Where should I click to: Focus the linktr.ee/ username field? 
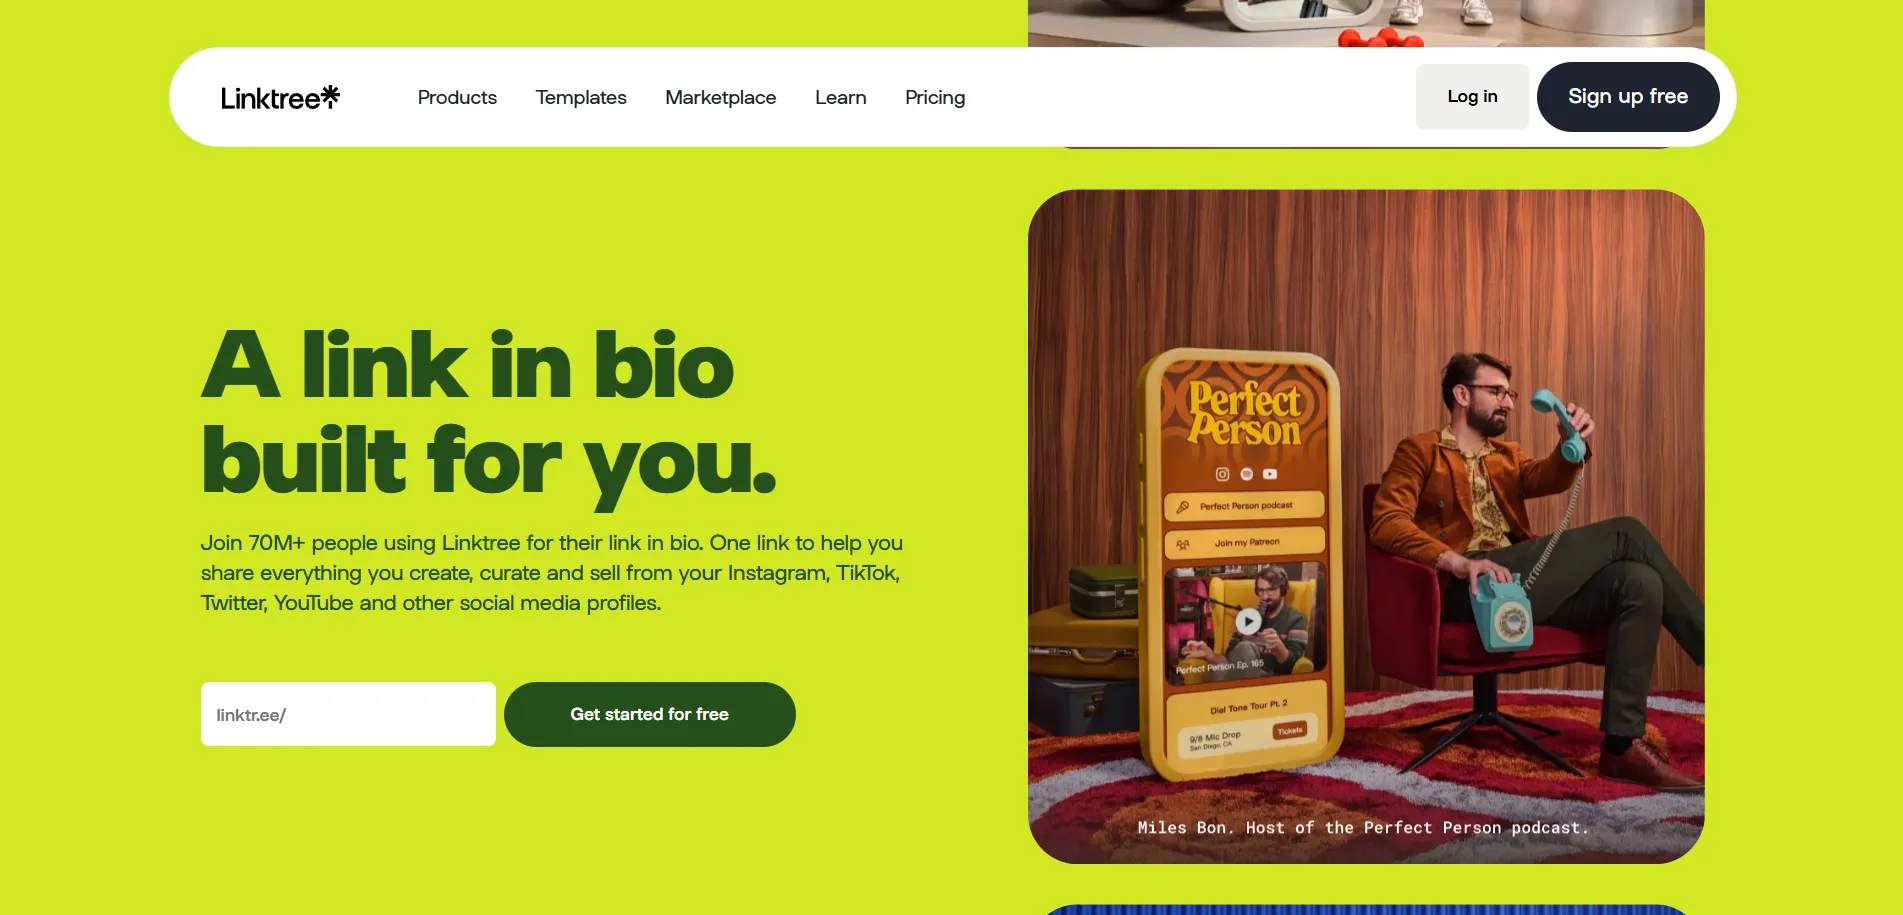click(348, 714)
